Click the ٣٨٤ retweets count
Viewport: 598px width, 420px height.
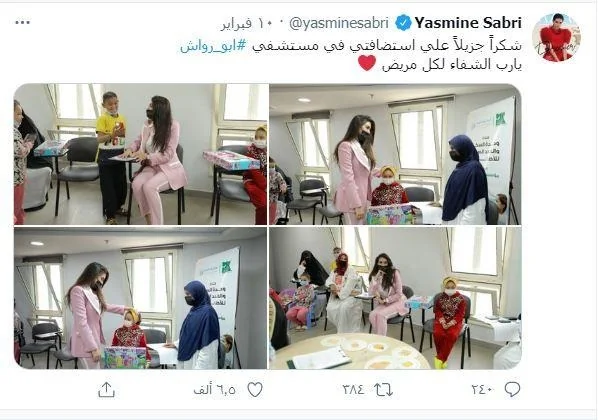tap(354, 390)
